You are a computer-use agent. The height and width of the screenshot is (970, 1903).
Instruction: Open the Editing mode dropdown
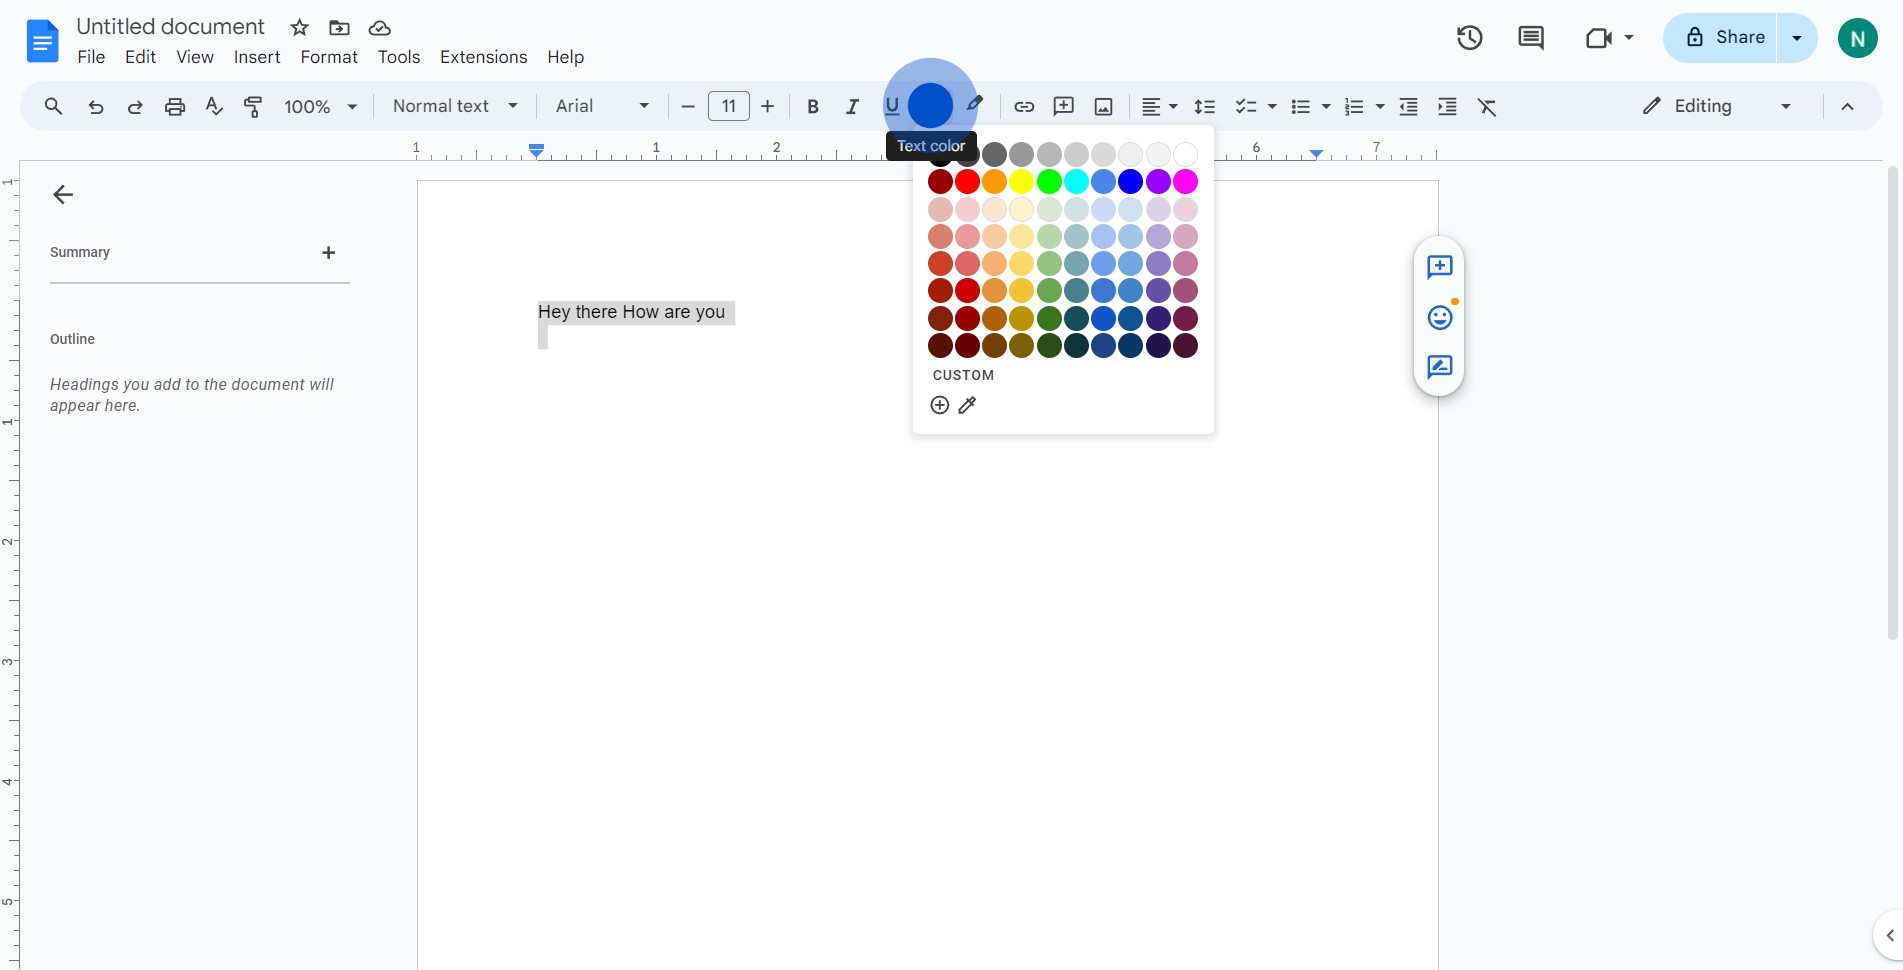(x=1716, y=106)
